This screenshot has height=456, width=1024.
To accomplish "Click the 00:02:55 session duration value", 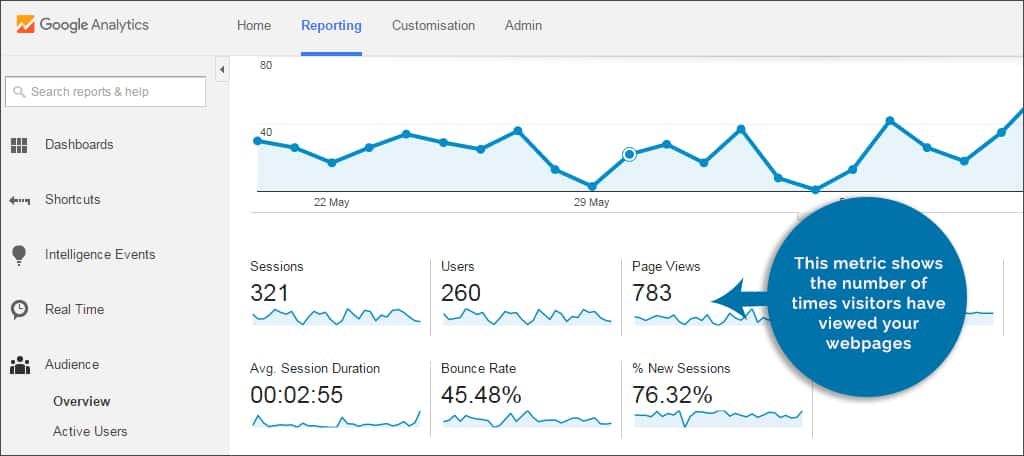I will [296, 395].
